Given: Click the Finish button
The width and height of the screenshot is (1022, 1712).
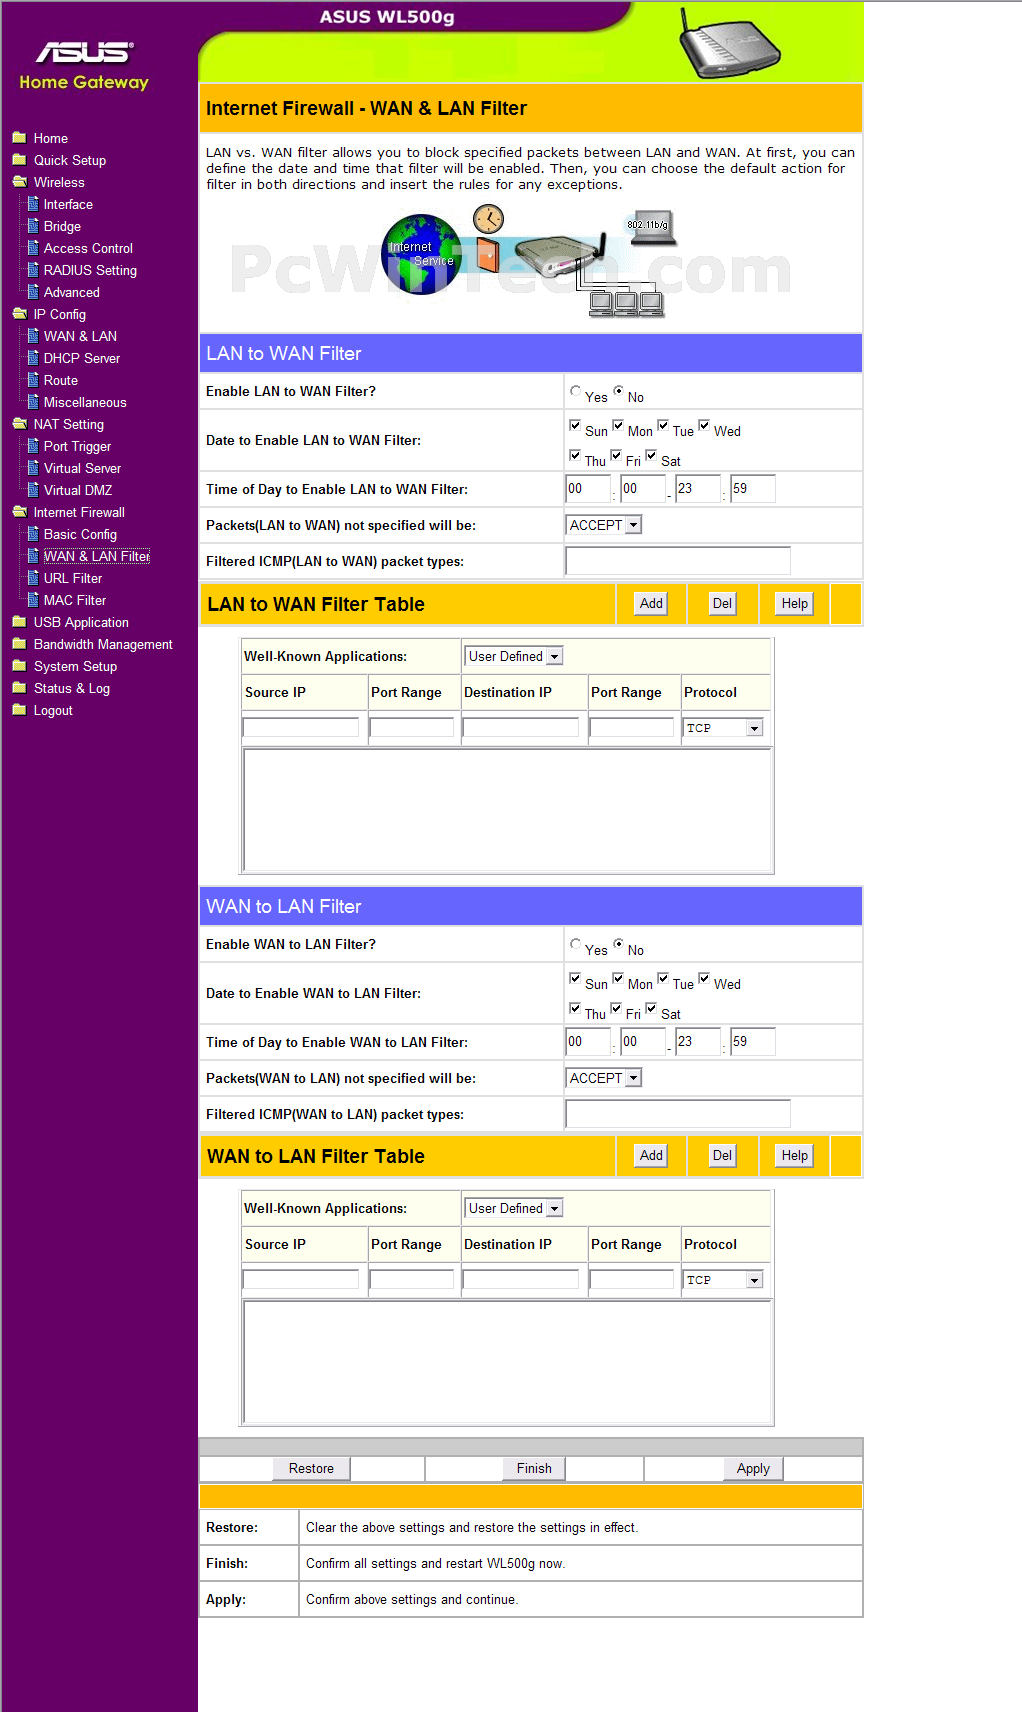Looking at the screenshot, I should [534, 1468].
